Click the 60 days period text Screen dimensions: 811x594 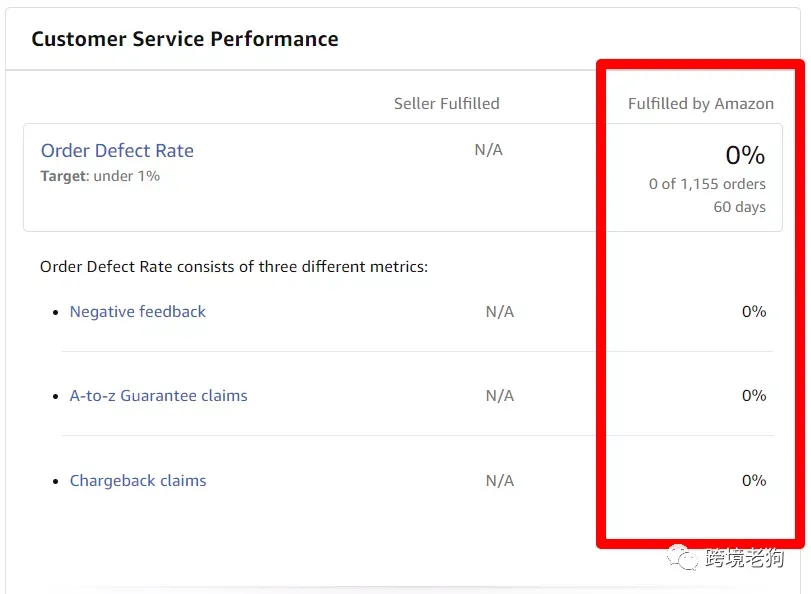[x=740, y=207]
